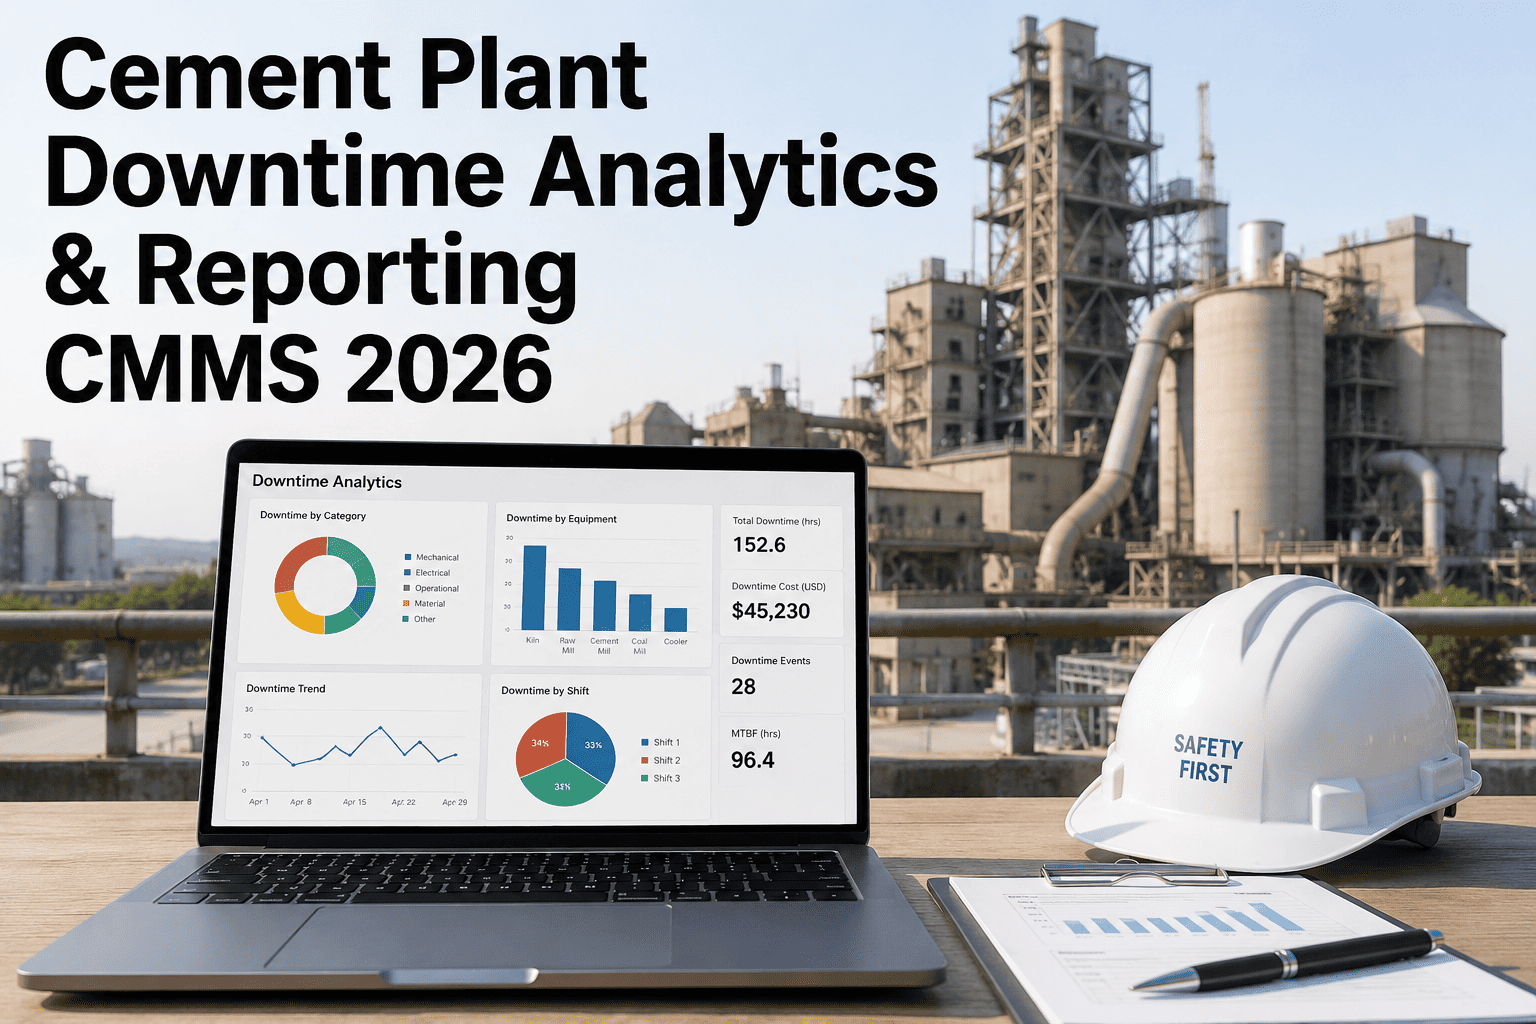1536x1024 pixels.
Task: Click the green bottom pie slice
Action: tap(563, 786)
